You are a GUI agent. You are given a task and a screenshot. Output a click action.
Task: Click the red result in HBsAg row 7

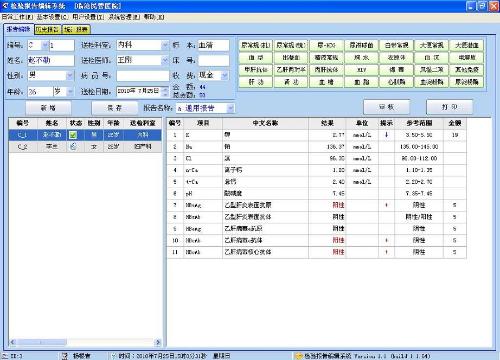click(338, 205)
